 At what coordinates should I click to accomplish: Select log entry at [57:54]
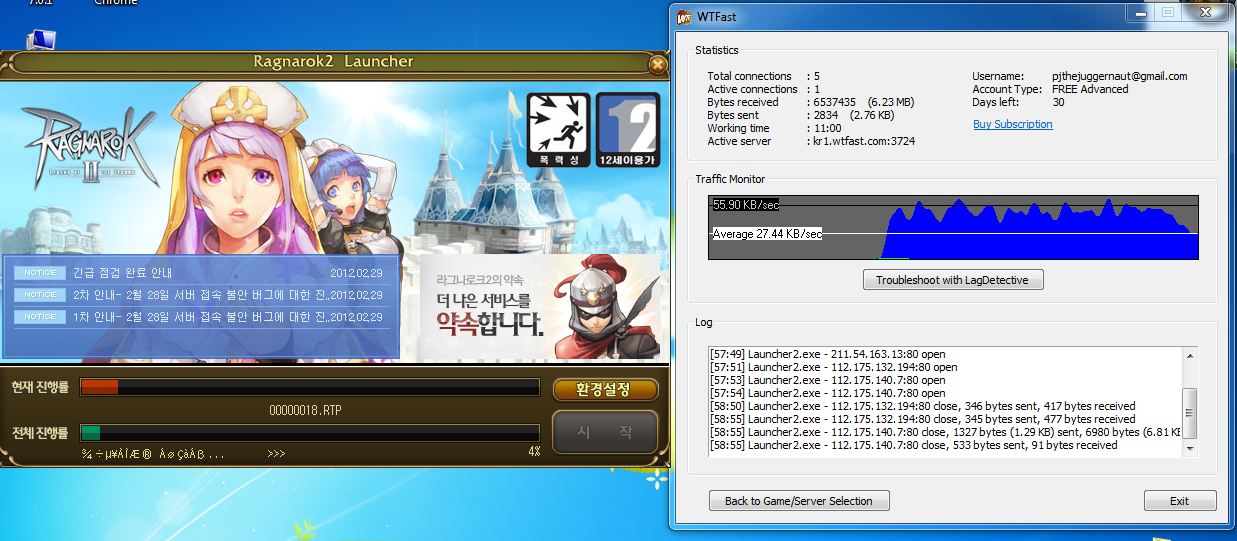(827, 393)
